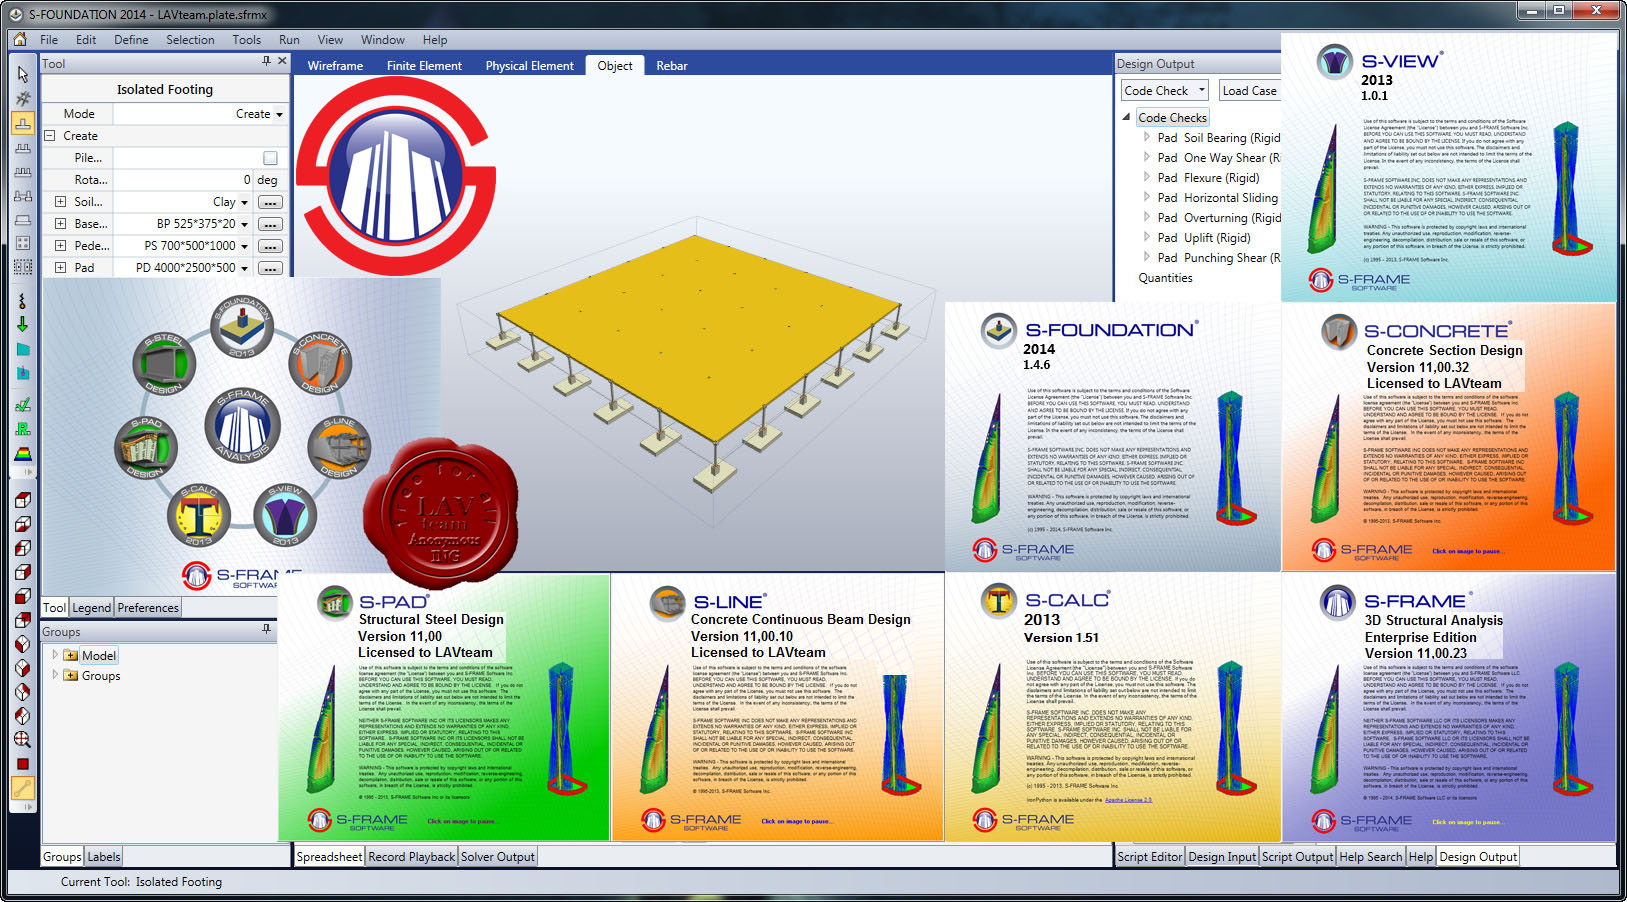Close the Tool panel with its X
This screenshot has width=1627, height=902.
point(282,62)
